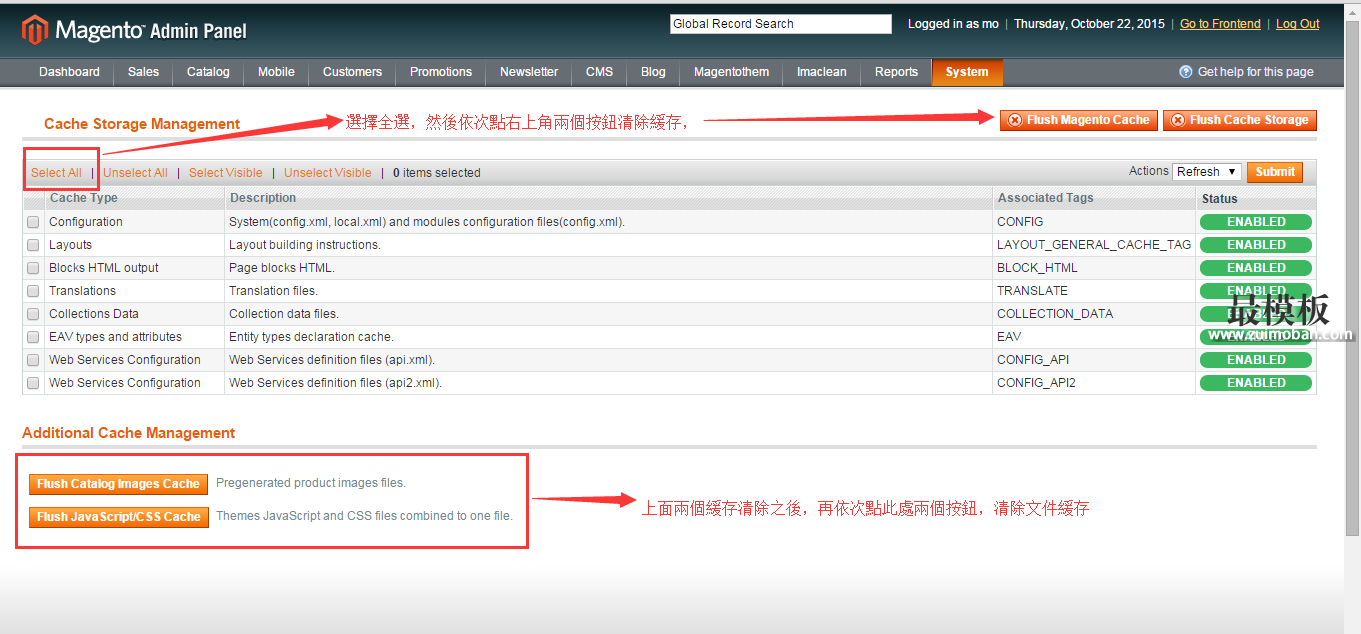1361x634 pixels.
Task: Tick the checkbox for the CONFIG_API2 row
Action: 33,383
